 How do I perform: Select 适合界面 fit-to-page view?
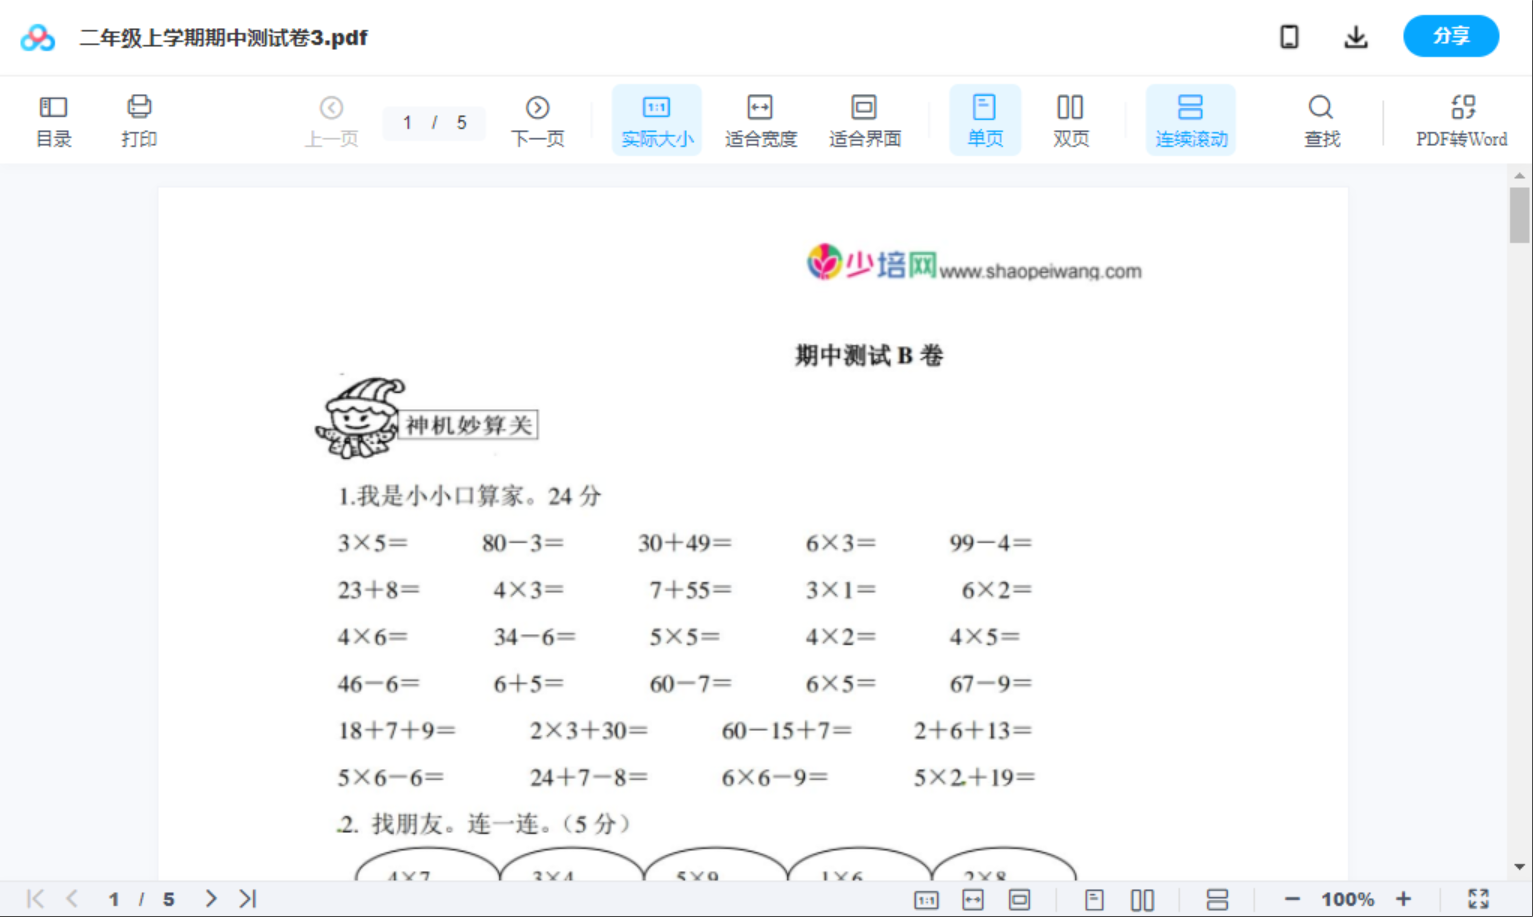point(863,119)
